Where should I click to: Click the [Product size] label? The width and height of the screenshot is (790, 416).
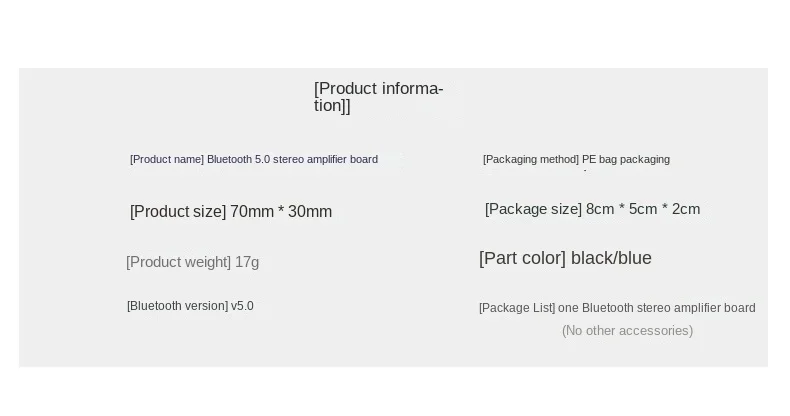(x=178, y=212)
